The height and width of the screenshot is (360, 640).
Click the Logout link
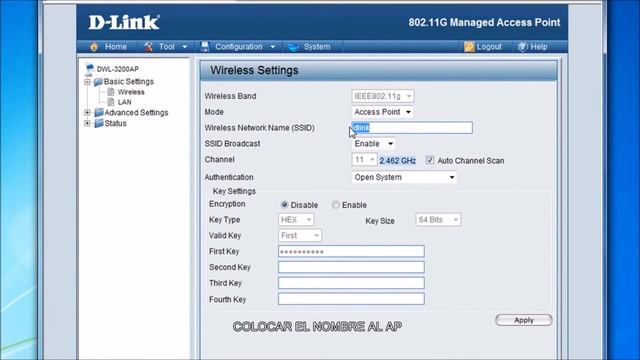489,47
